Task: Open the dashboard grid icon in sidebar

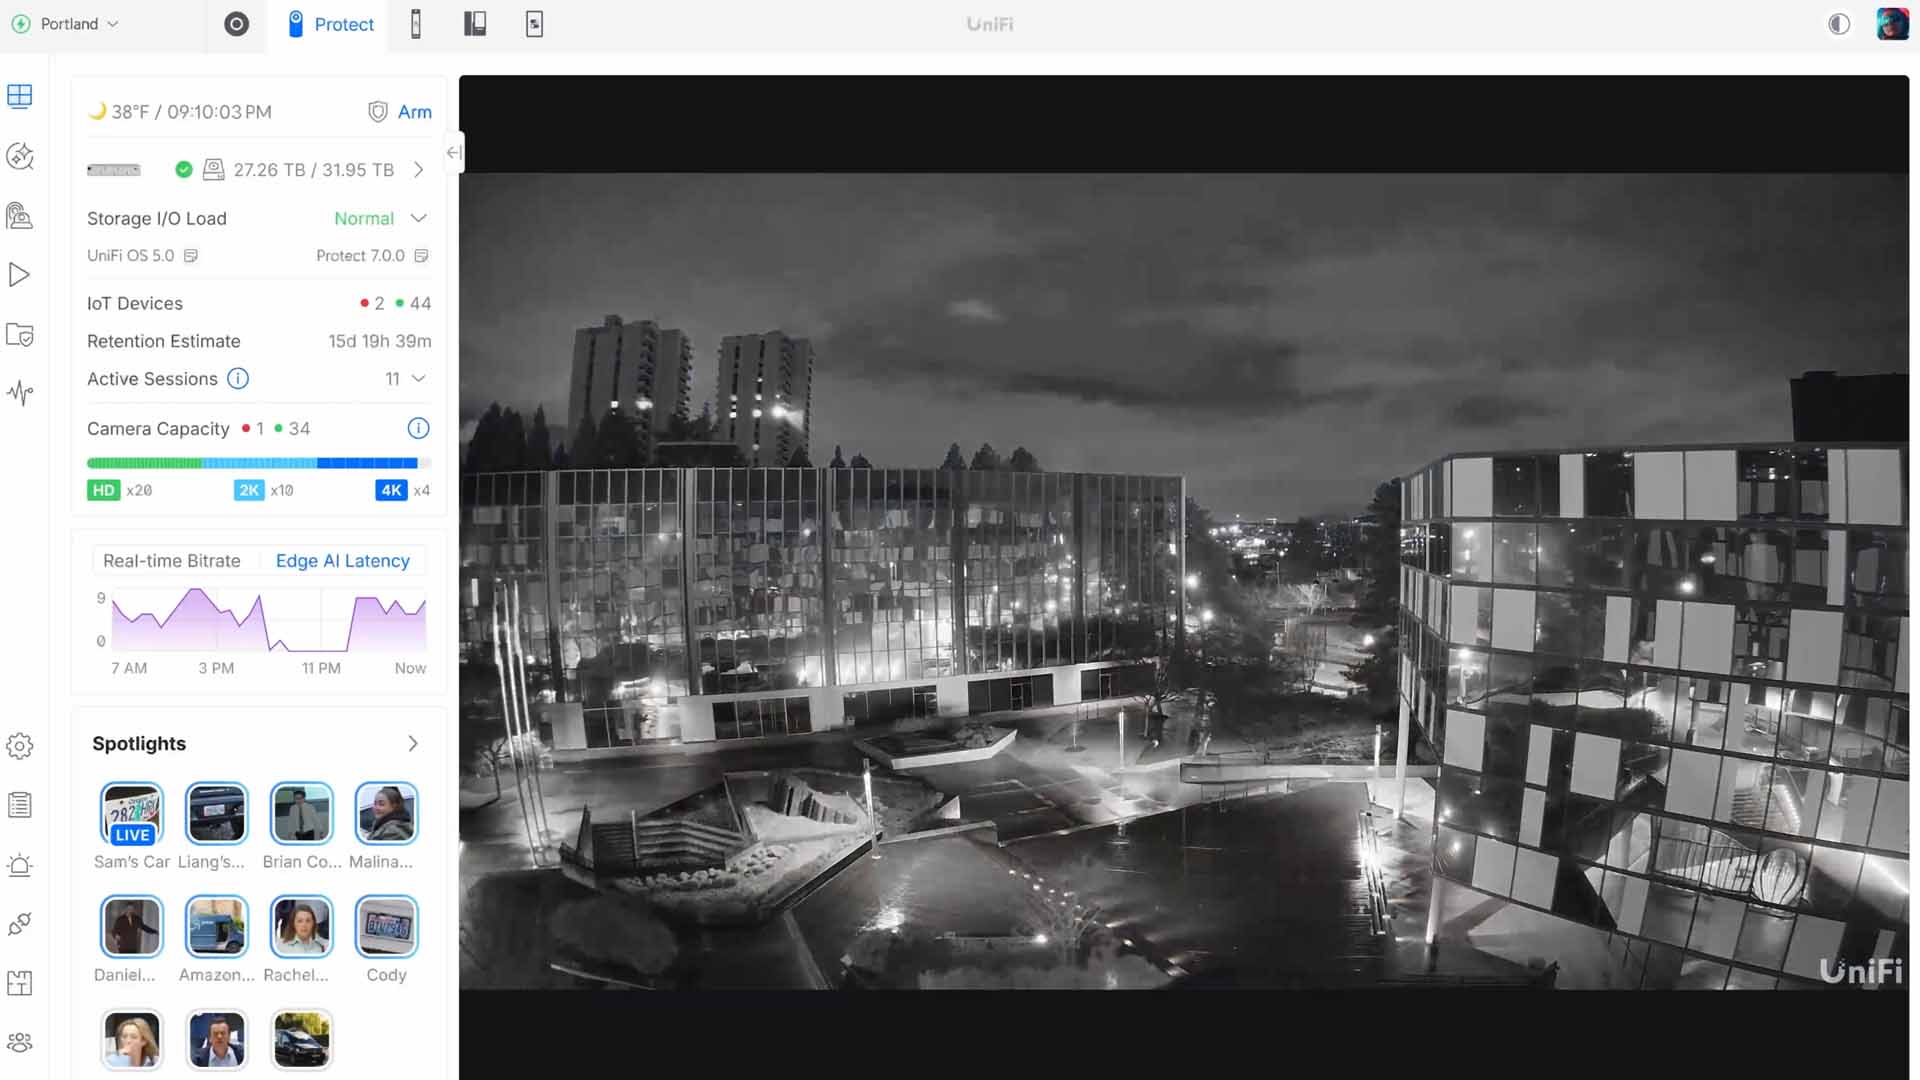Action: tap(20, 96)
